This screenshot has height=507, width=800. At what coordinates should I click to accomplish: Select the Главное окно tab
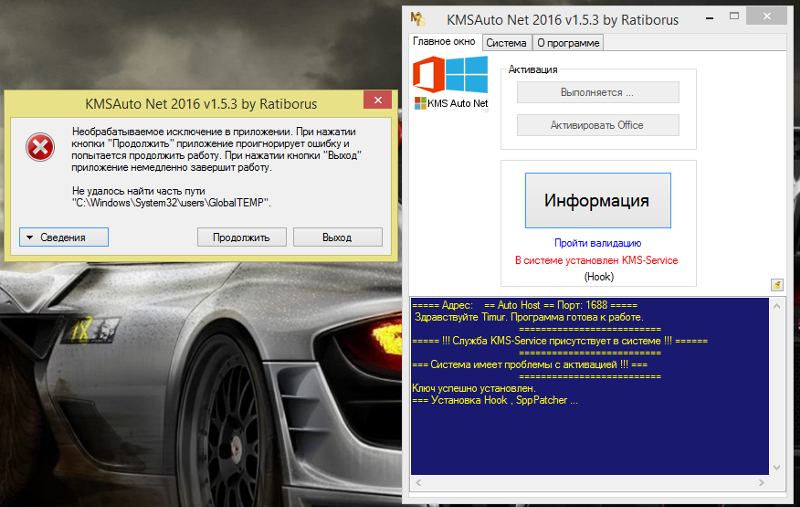coord(444,43)
